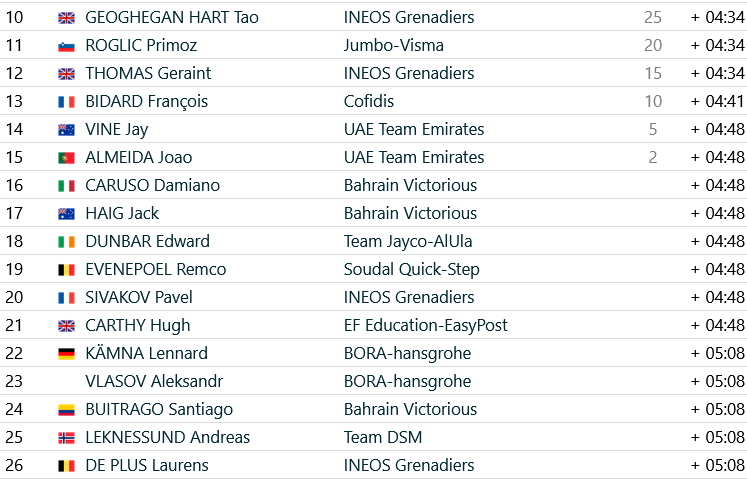Select the Team DSM link
Image resolution: width=747 pixels, height=479 pixels.
click(383, 438)
